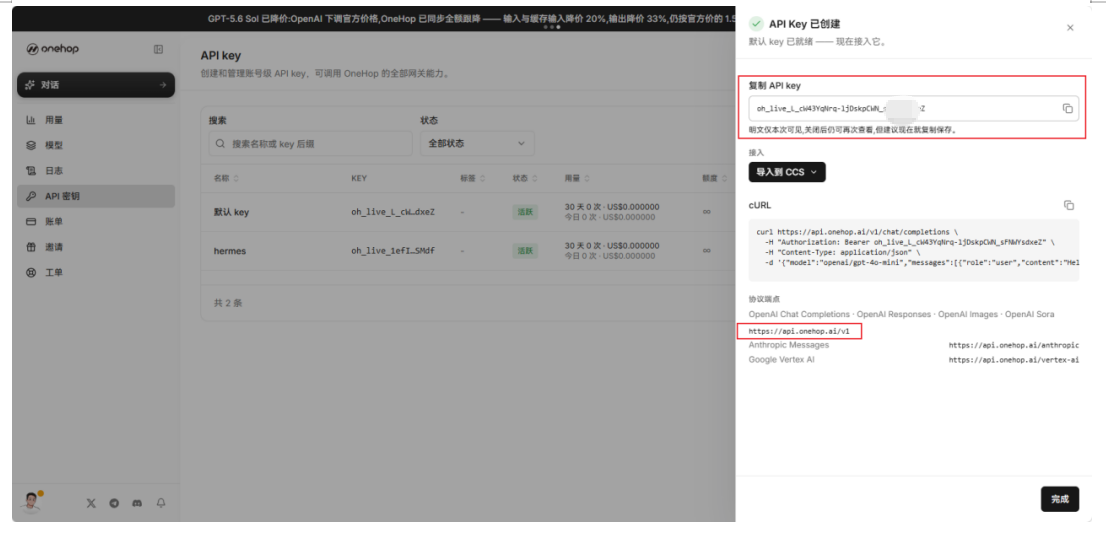Click the 工单 lifebuoy icon
The width and height of the screenshot is (1106, 542).
tap(31, 272)
